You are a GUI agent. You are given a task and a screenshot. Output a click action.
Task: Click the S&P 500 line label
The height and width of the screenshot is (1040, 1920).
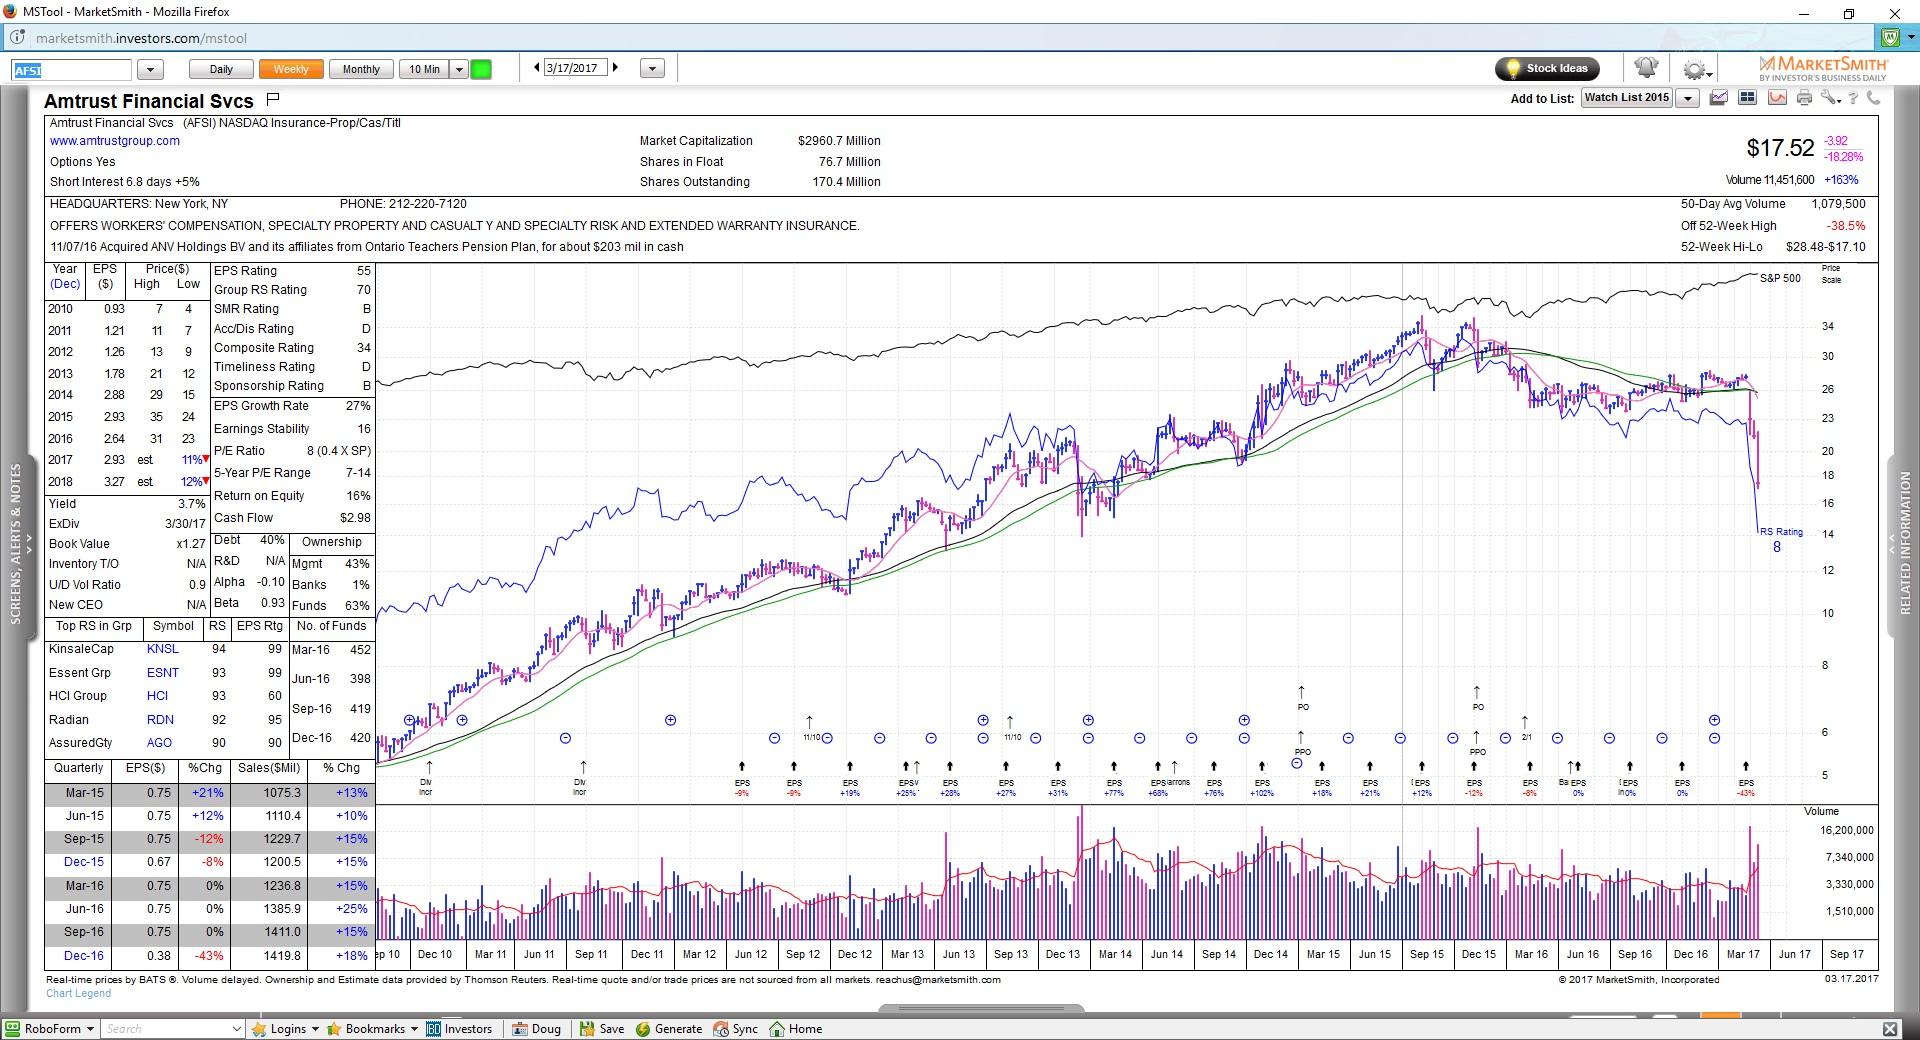(1780, 278)
